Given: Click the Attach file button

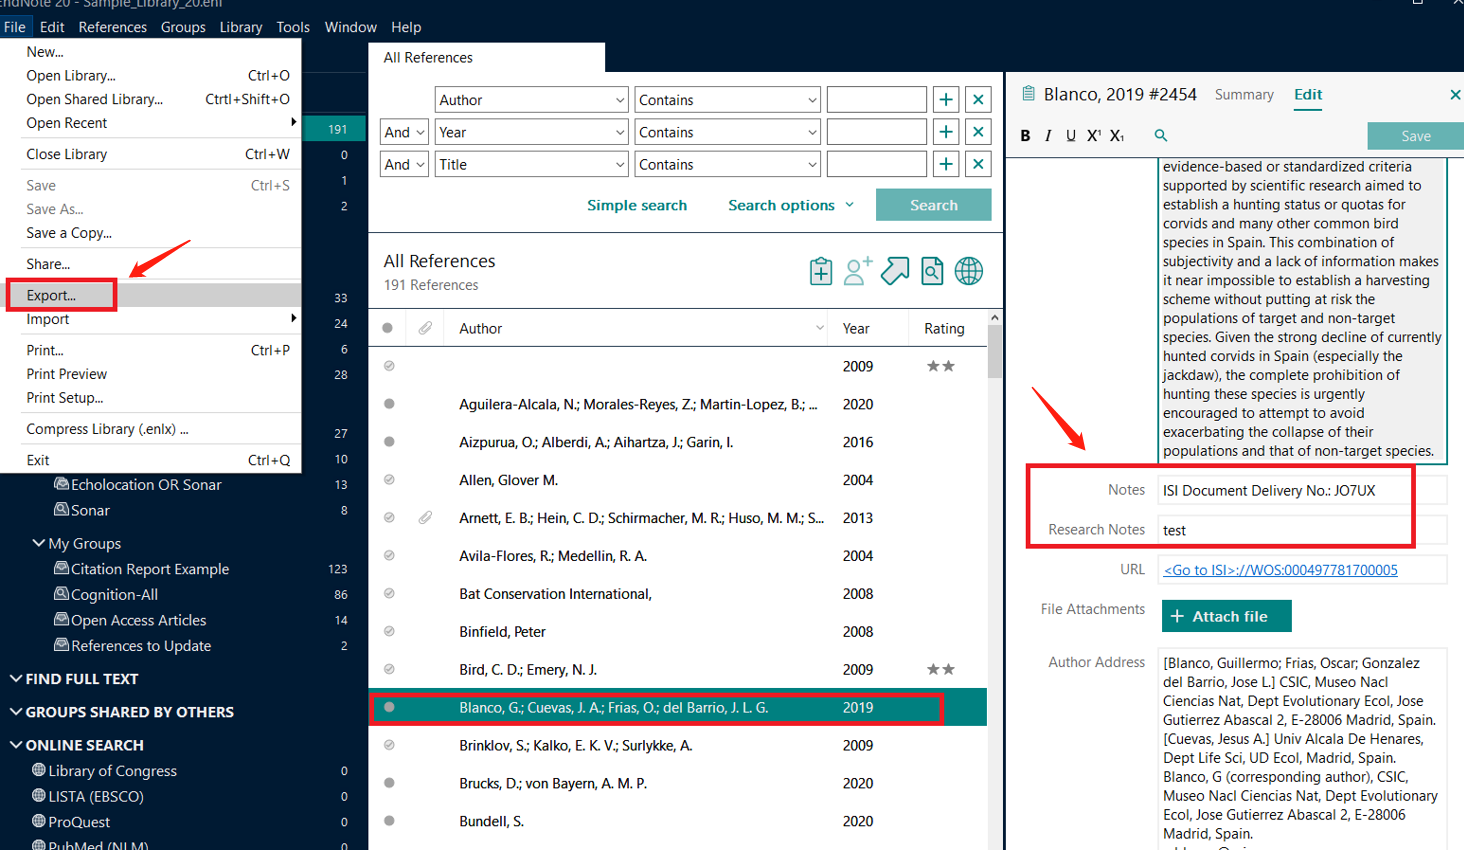Looking at the screenshot, I should point(1226,616).
